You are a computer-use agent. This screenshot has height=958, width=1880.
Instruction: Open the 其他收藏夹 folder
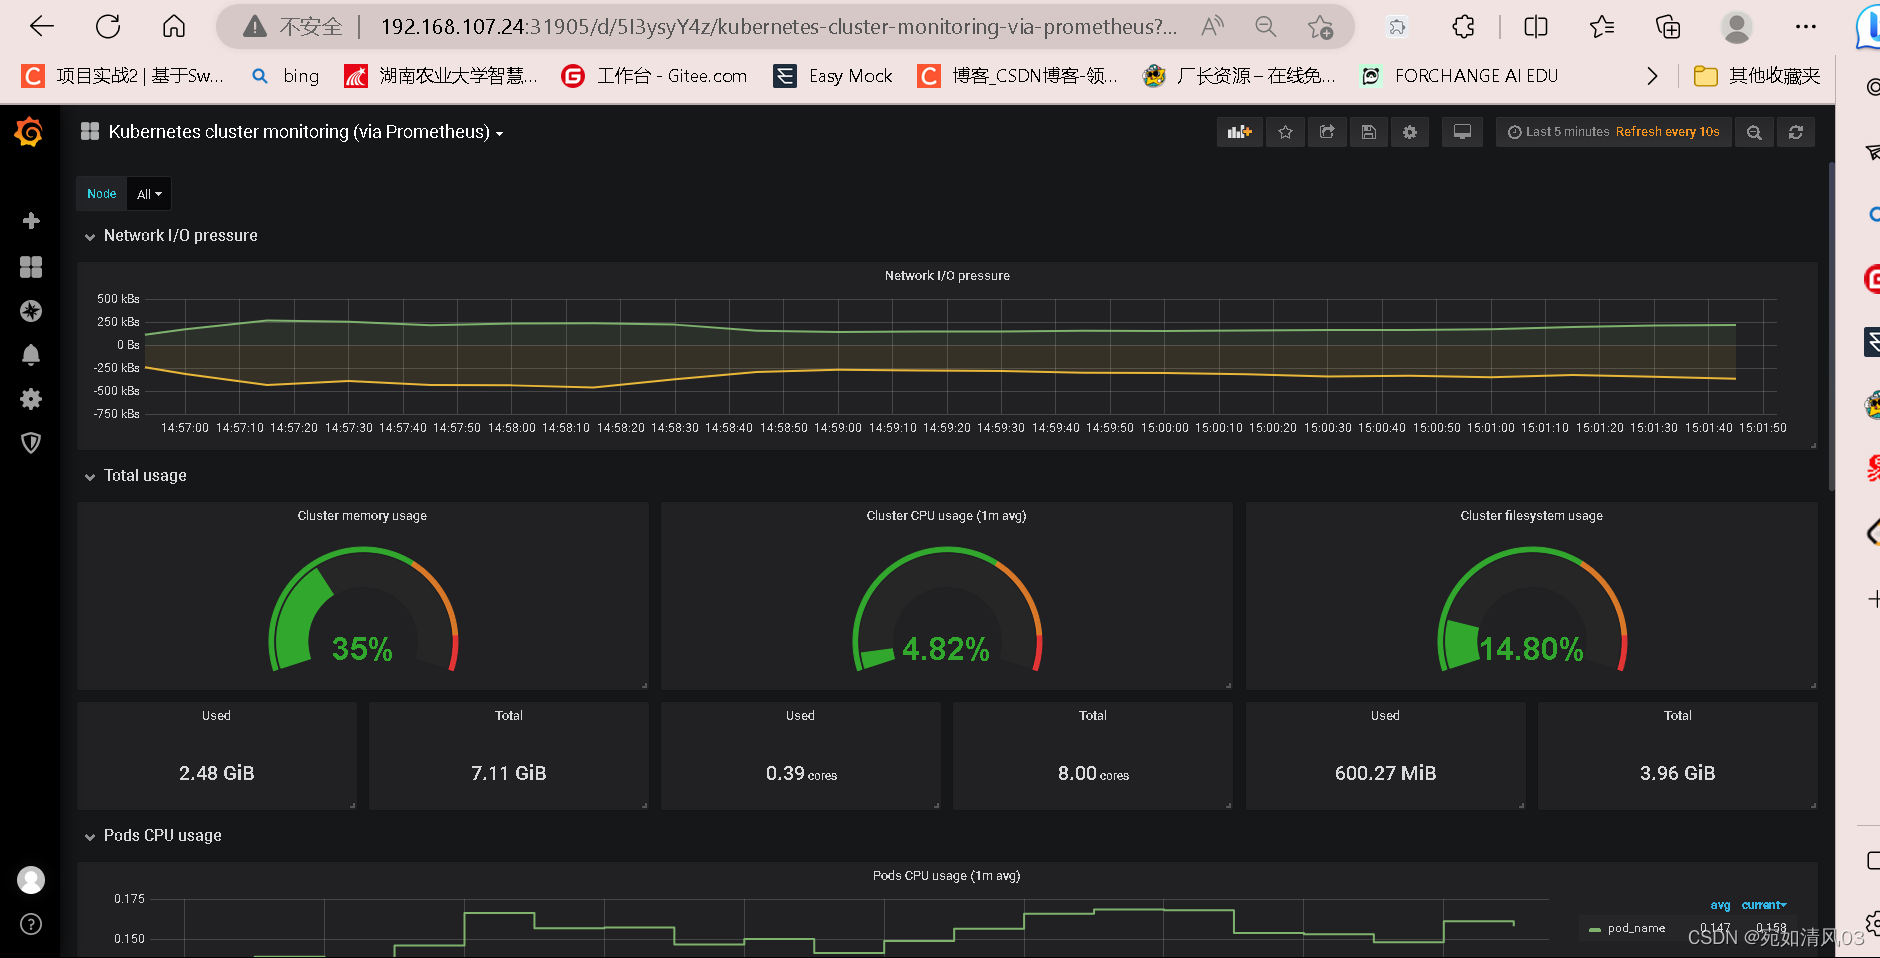(x=1757, y=76)
